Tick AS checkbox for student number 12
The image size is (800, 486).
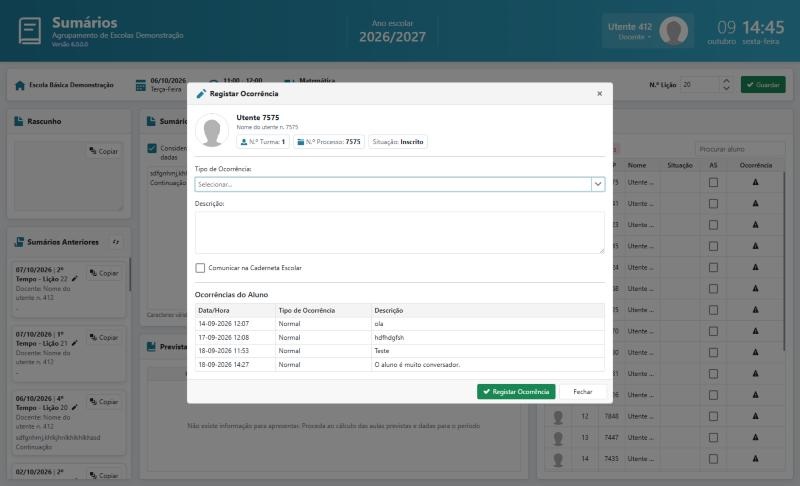(713, 417)
